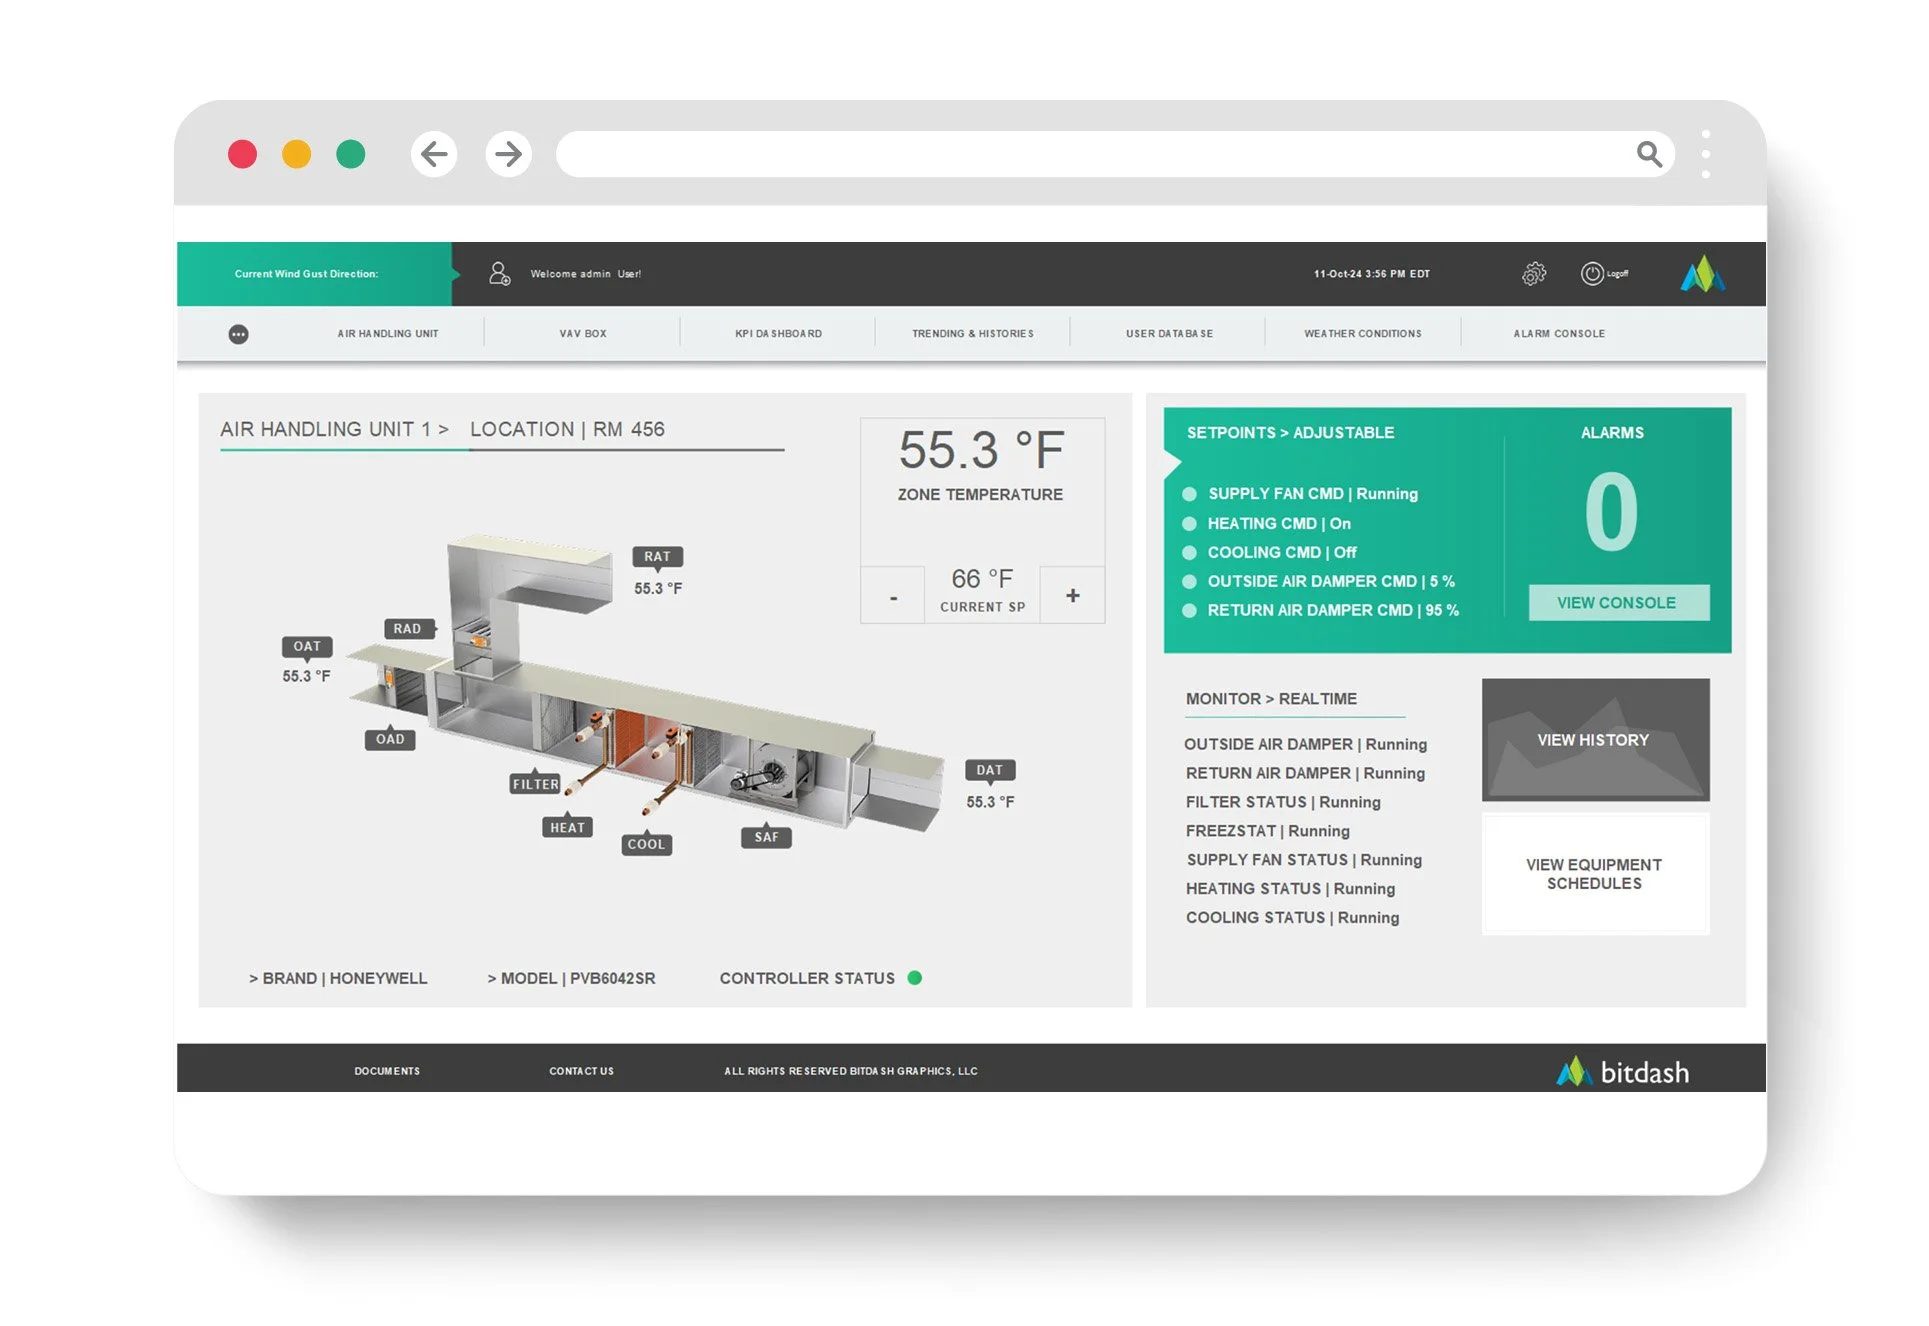Image resolution: width=1929 pixels, height=1326 pixels.
Task: Click VIEW EQUIPMENT SCHEDULES button
Action: [1594, 874]
